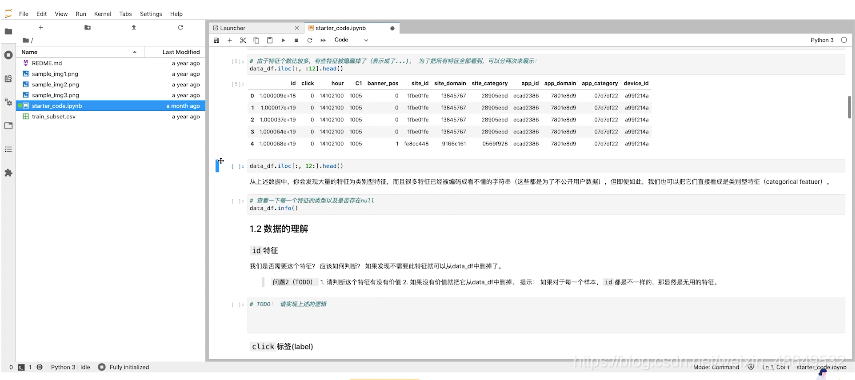Select sample_img3.png in file browser
This screenshot has width=855, height=380.
click(111, 95)
